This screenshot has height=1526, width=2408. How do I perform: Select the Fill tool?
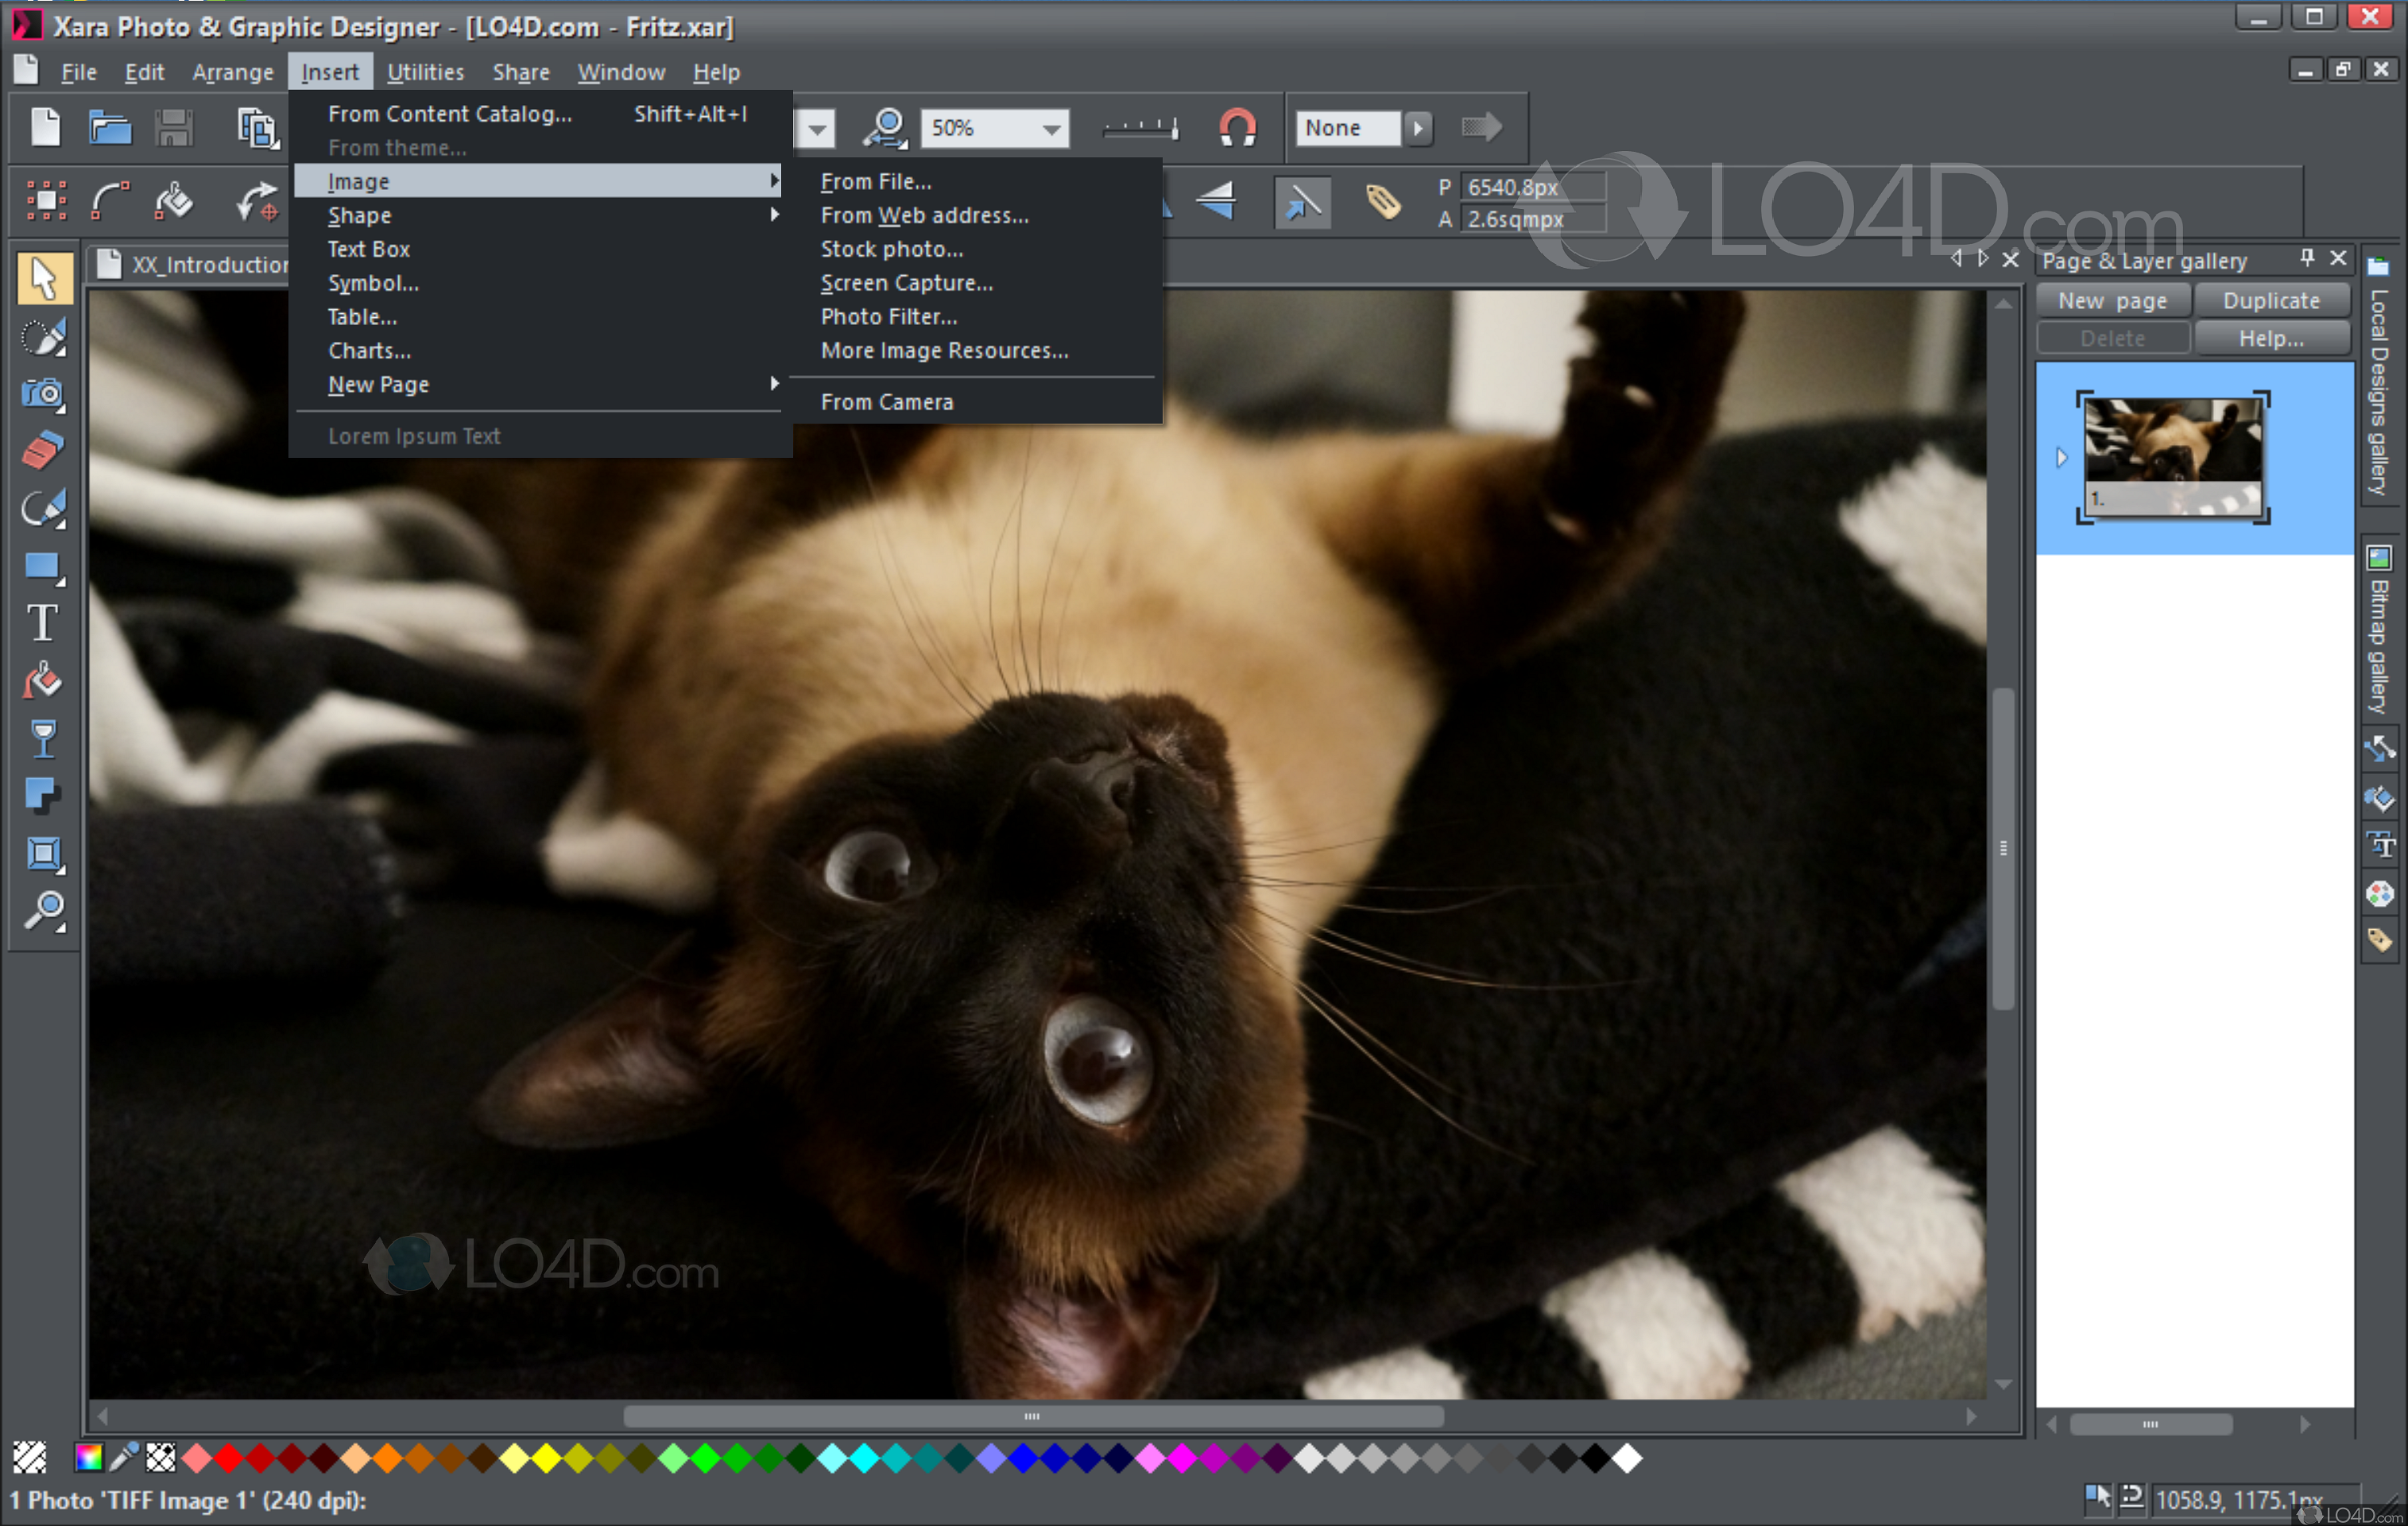43,682
